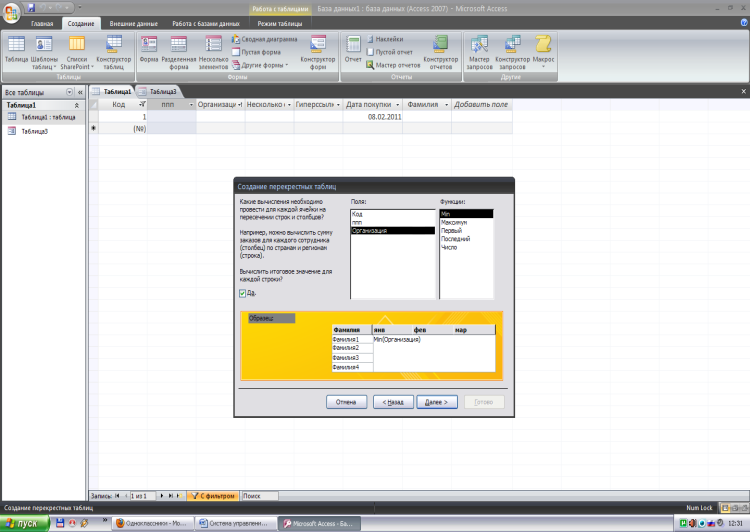
Task: Click Конструктор отчетов icon
Action: point(441,53)
